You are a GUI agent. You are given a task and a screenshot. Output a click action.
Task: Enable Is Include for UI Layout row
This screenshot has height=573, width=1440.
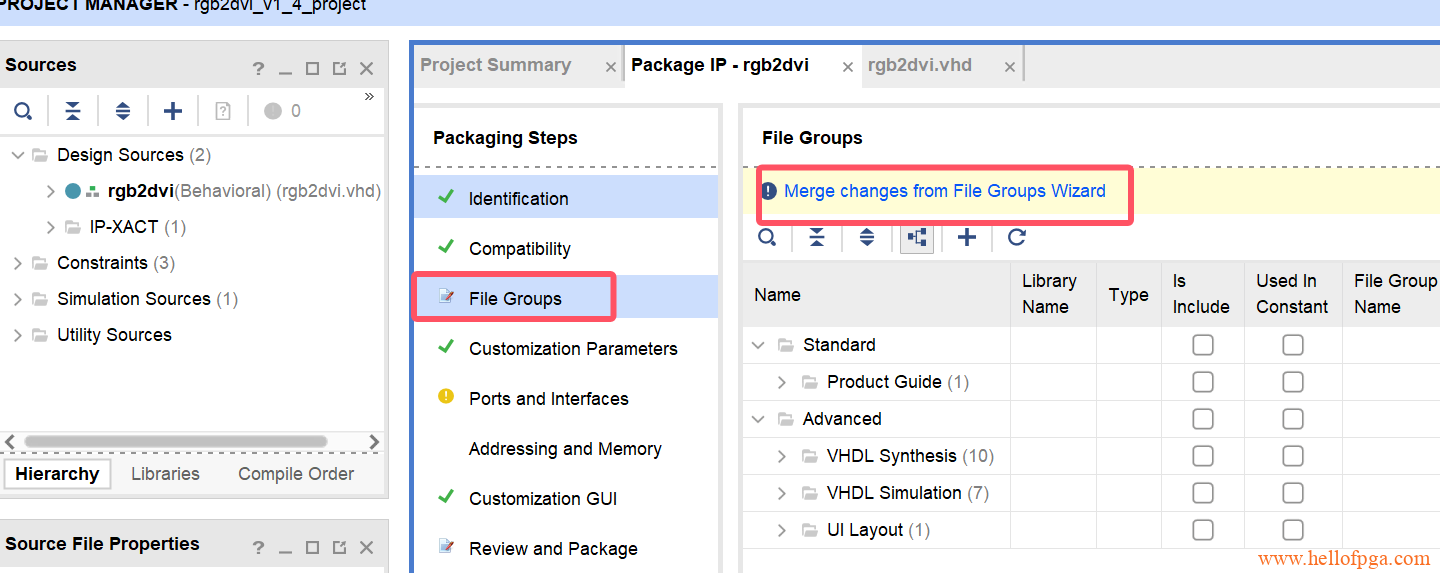pyautogui.click(x=1203, y=530)
